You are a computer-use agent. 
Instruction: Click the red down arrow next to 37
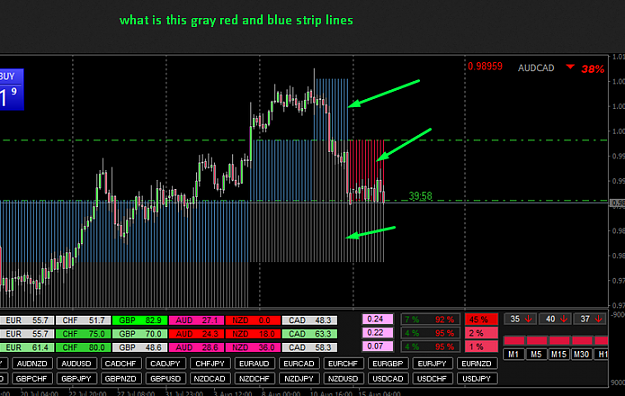[598, 319]
